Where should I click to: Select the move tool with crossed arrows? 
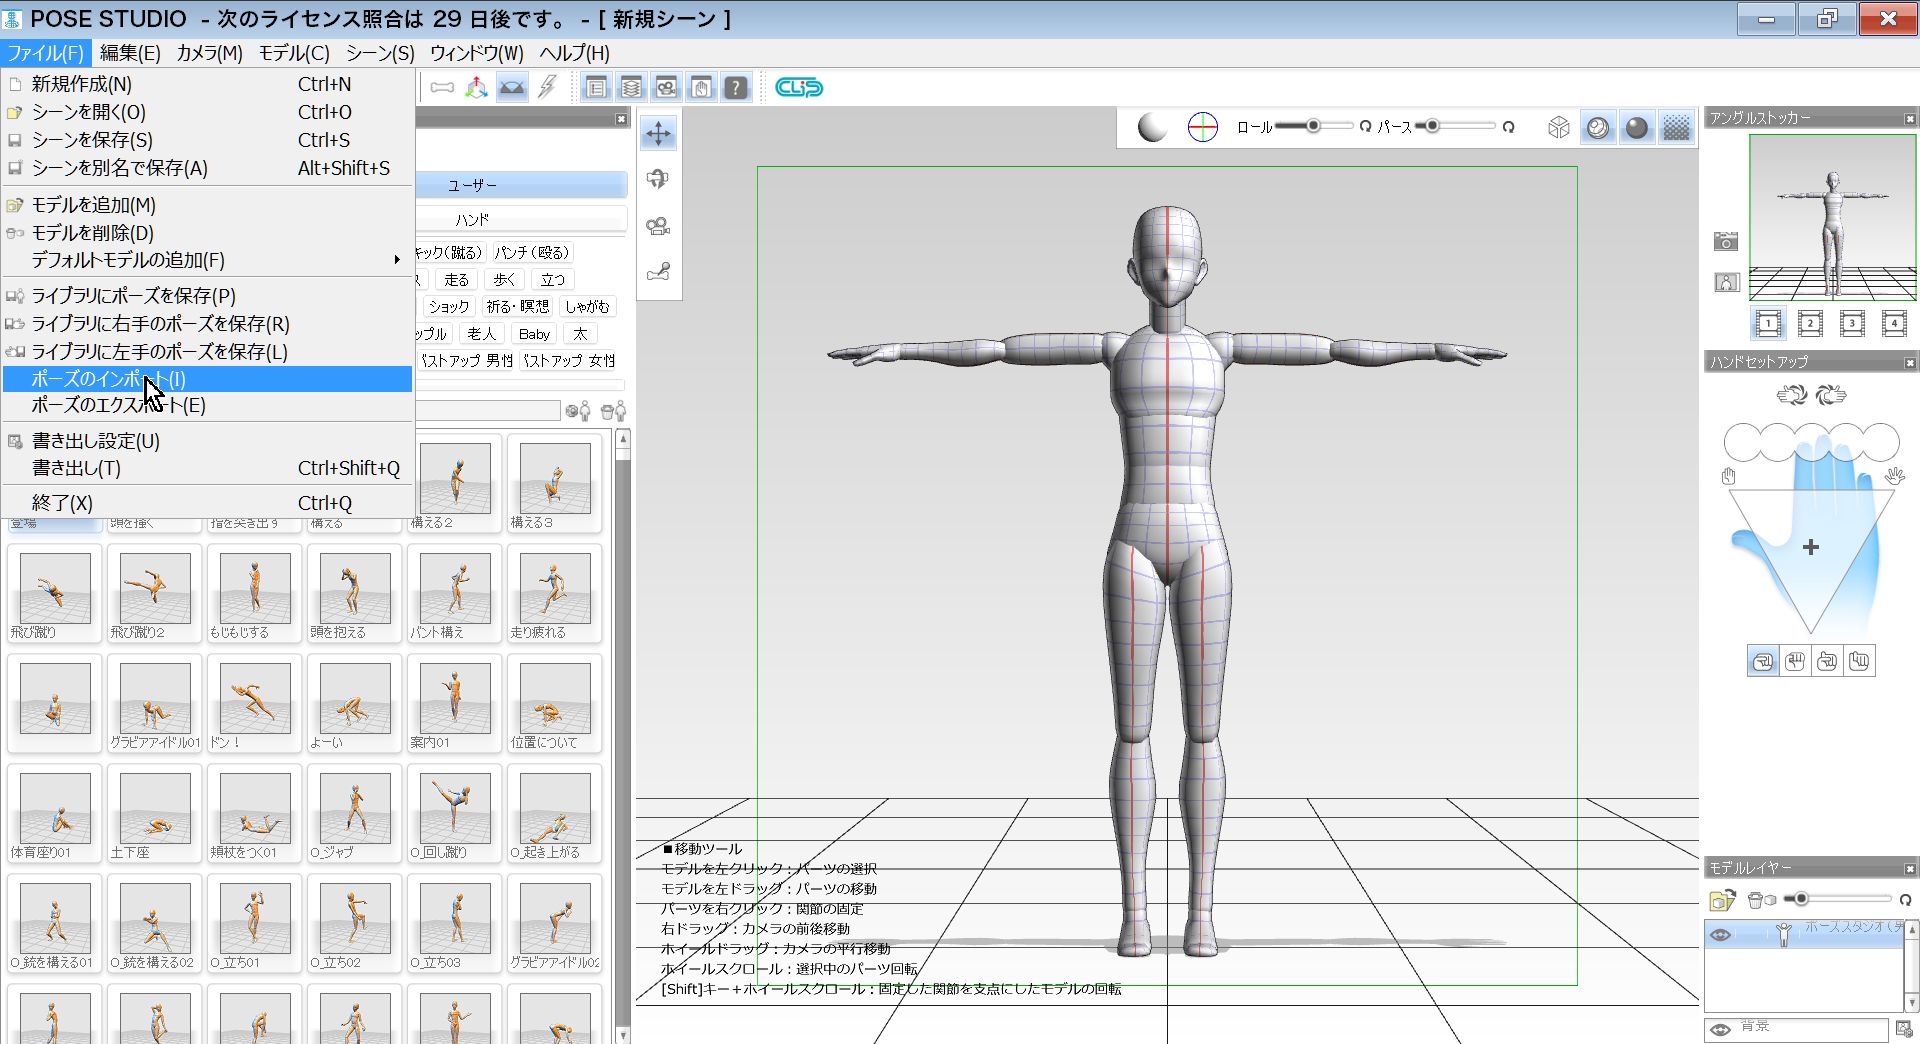click(x=659, y=131)
